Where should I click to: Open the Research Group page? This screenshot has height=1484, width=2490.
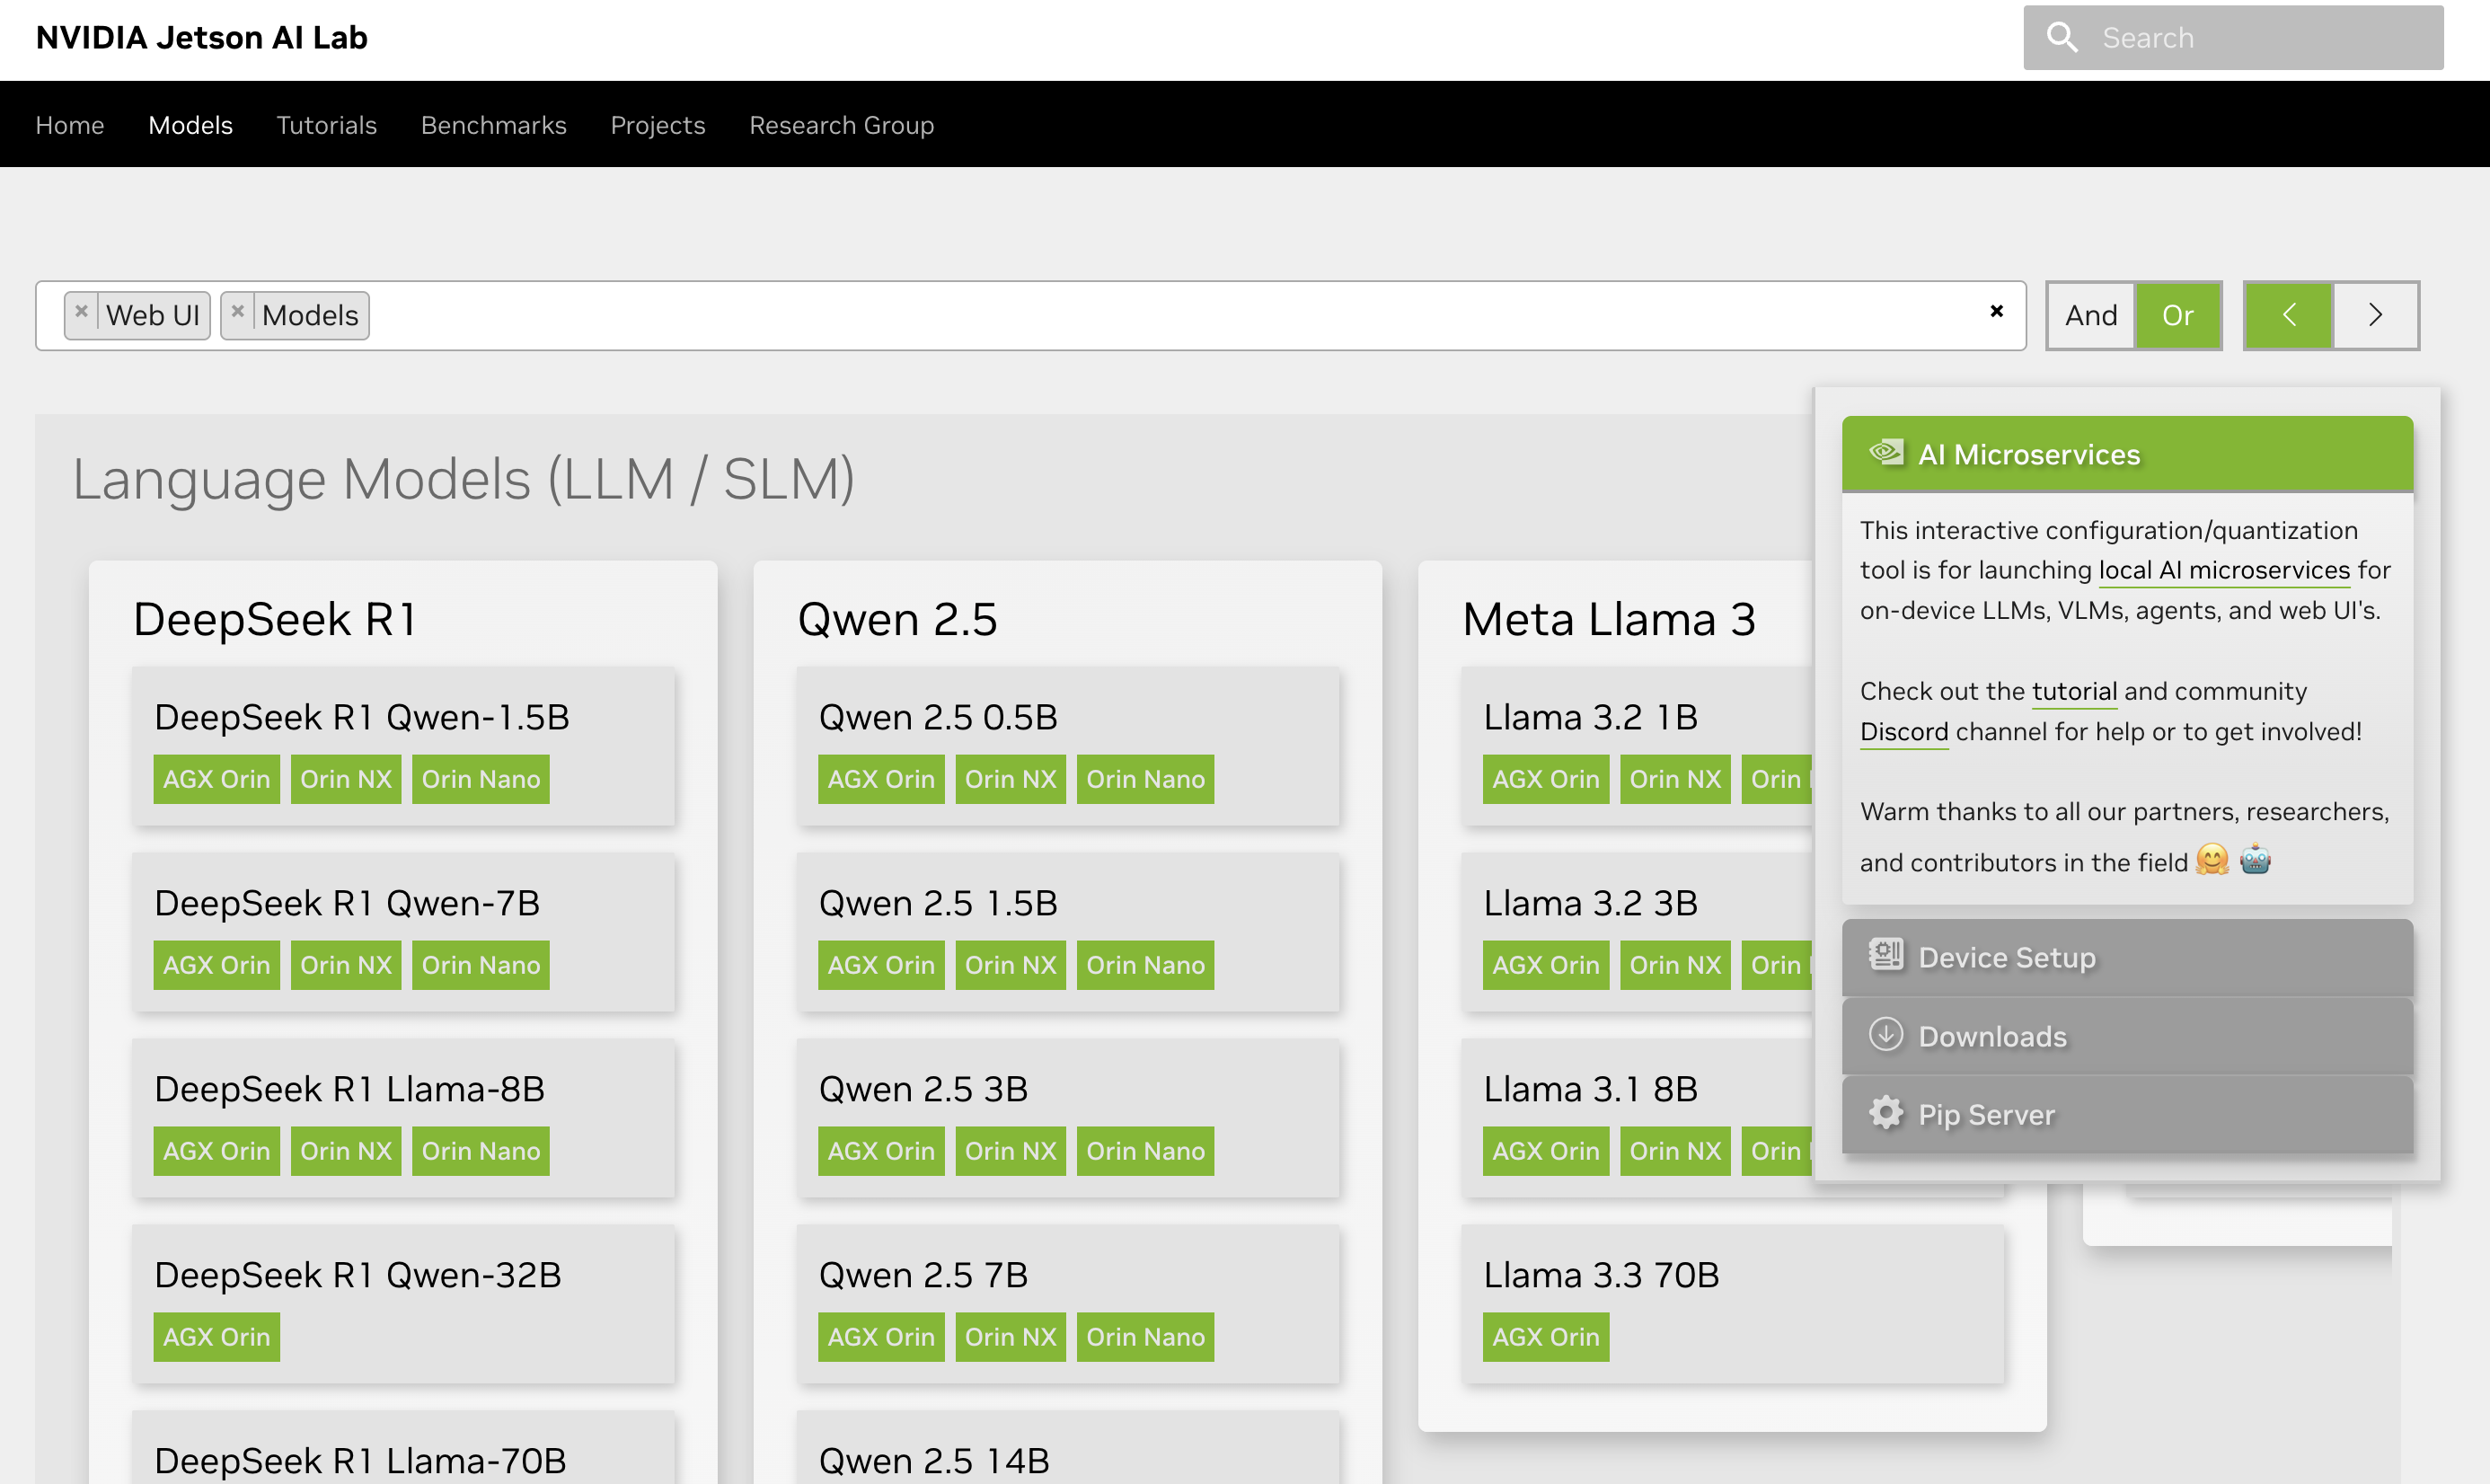[x=842, y=125]
